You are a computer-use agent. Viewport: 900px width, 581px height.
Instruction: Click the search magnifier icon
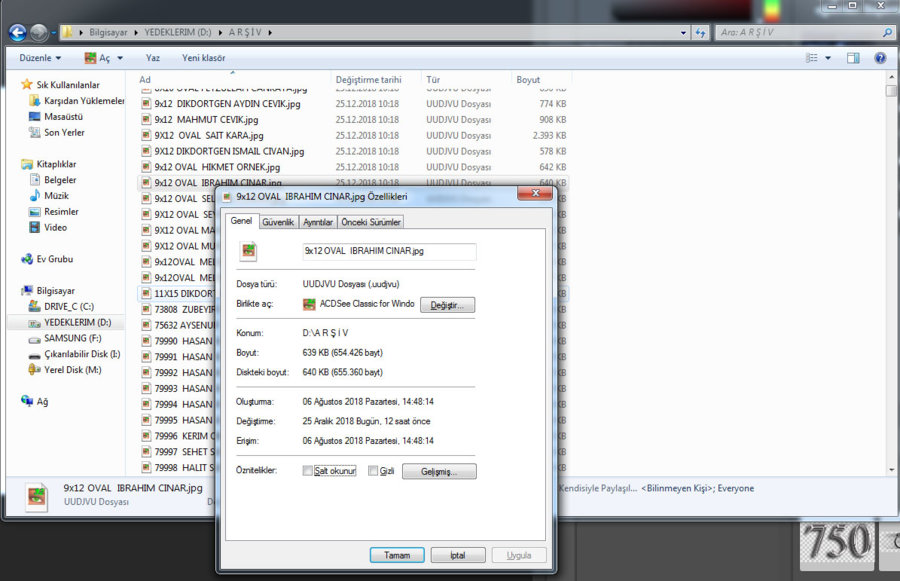point(887,33)
